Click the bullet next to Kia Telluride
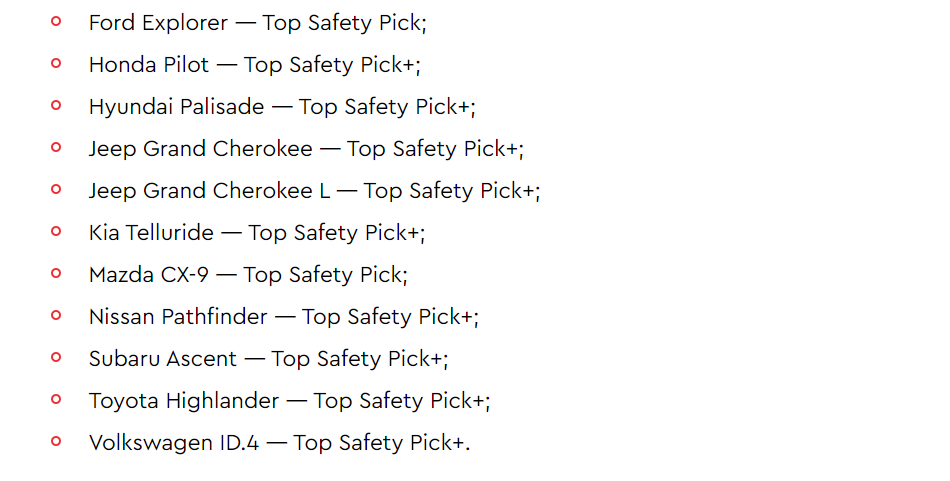The width and height of the screenshot is (950, 481). [56, 231]
